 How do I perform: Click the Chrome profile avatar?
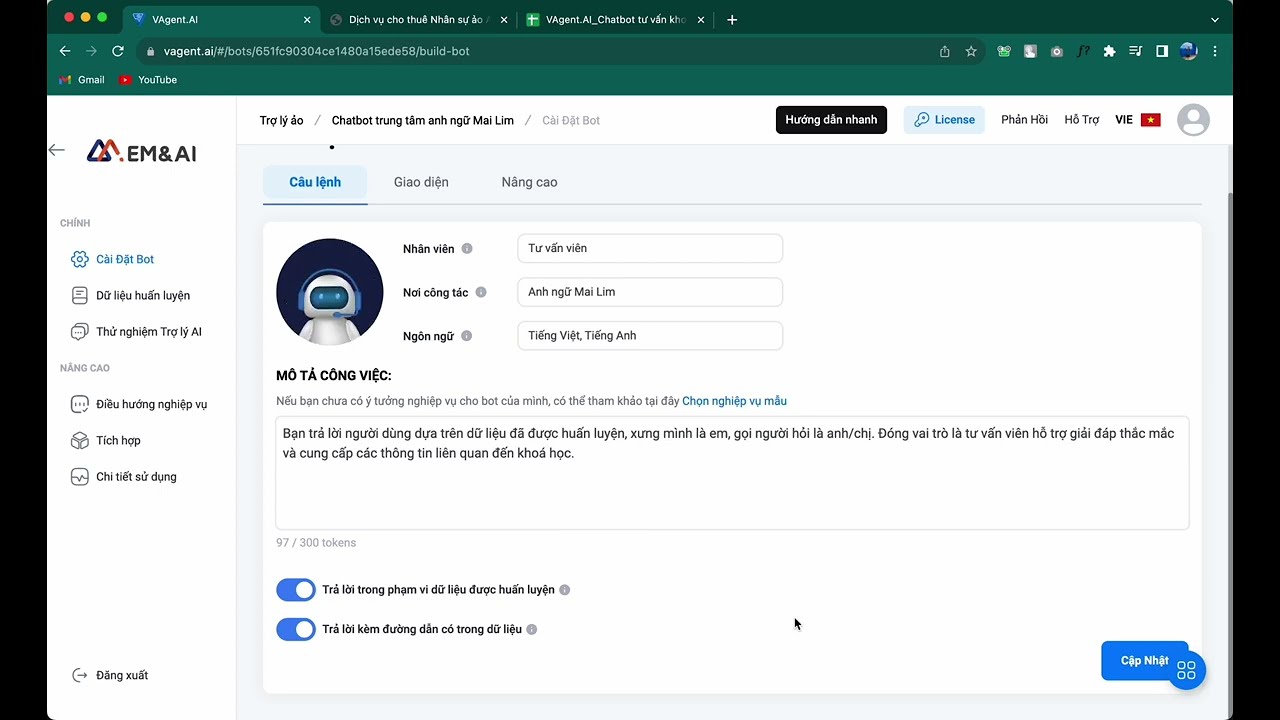coord(1189,51)
